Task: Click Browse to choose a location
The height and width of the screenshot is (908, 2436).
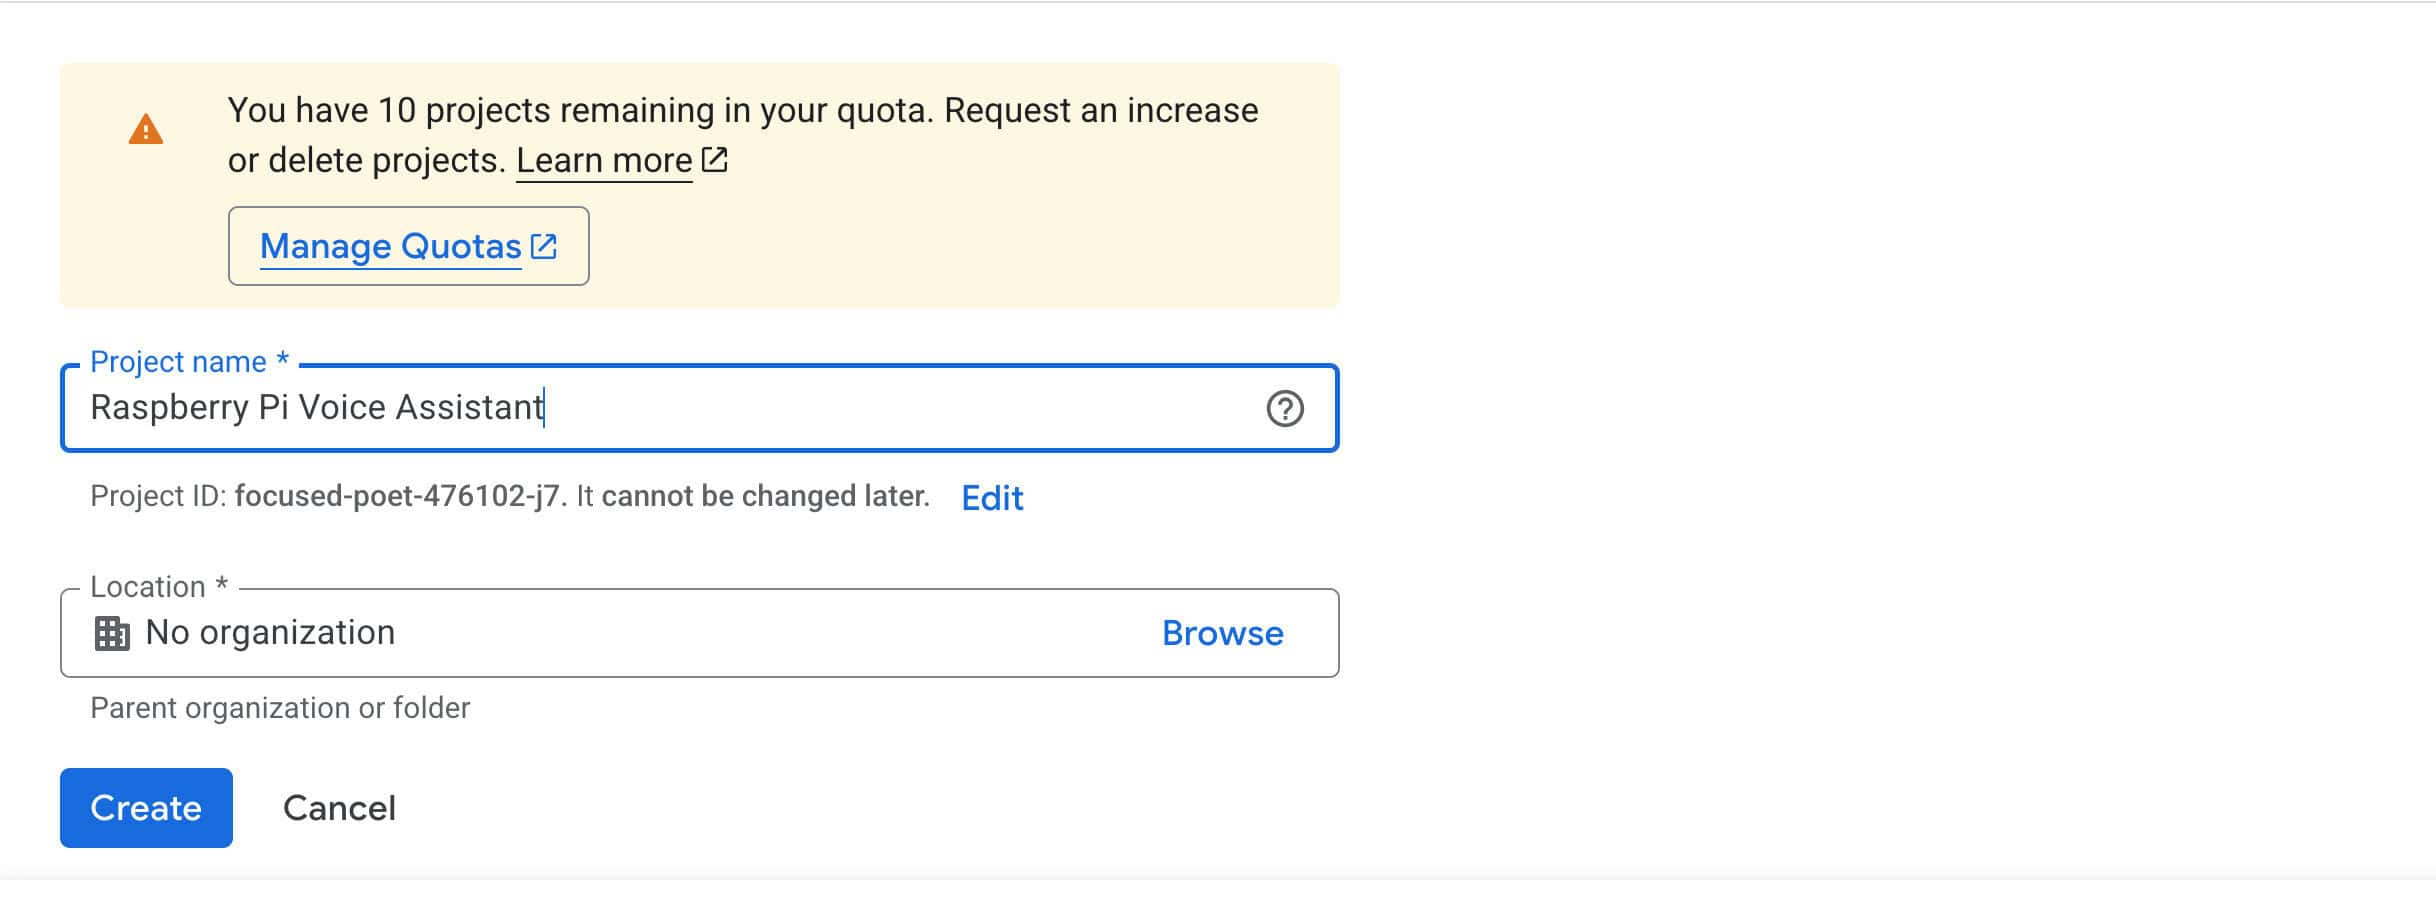Action: click(1222, 633)
